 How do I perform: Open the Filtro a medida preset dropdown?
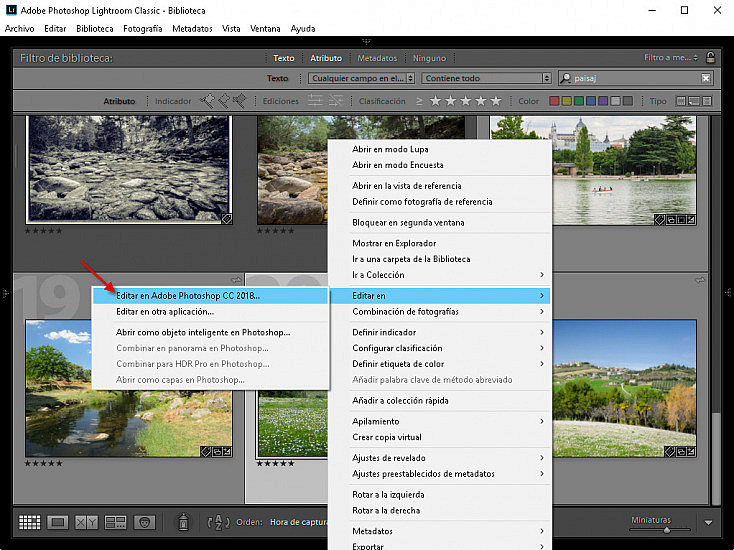tap(671, 58)
